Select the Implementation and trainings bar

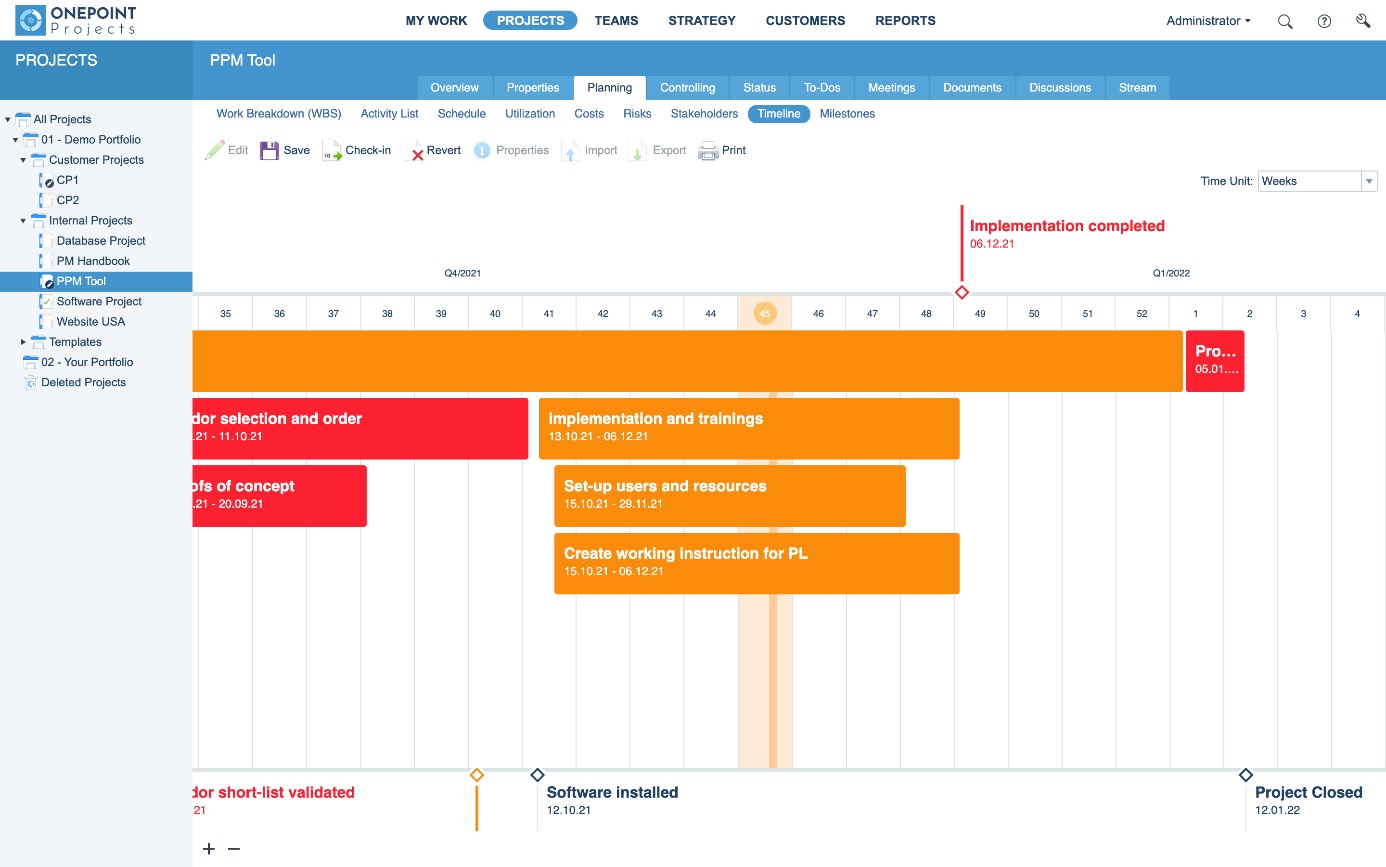[749, 429]
